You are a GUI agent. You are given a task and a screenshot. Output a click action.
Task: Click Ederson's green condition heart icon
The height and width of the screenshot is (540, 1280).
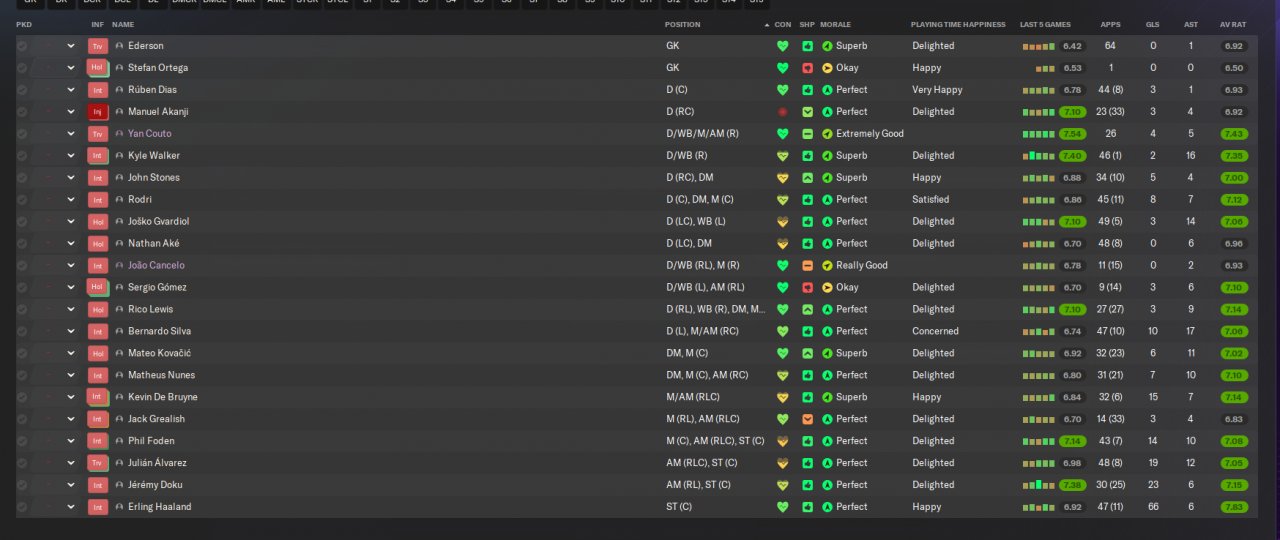pos(783,46)
